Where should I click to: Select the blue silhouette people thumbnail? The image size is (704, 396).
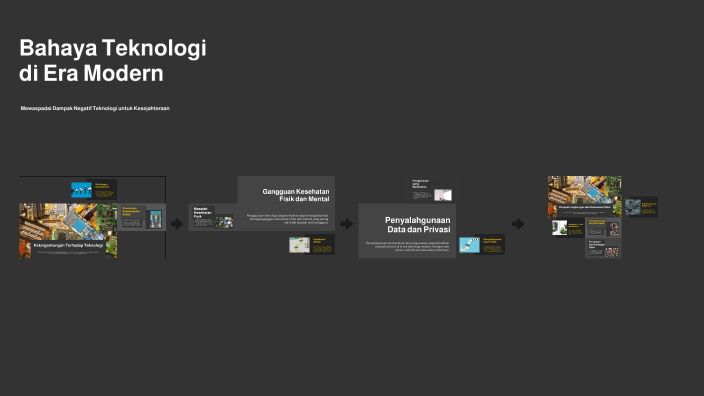point(81,190)
